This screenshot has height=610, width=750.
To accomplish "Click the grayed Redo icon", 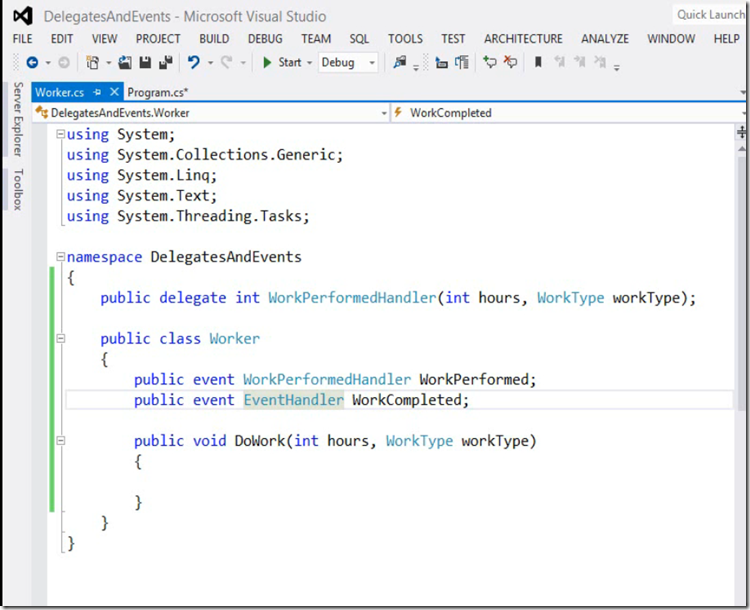I will [x=226, y=62].
